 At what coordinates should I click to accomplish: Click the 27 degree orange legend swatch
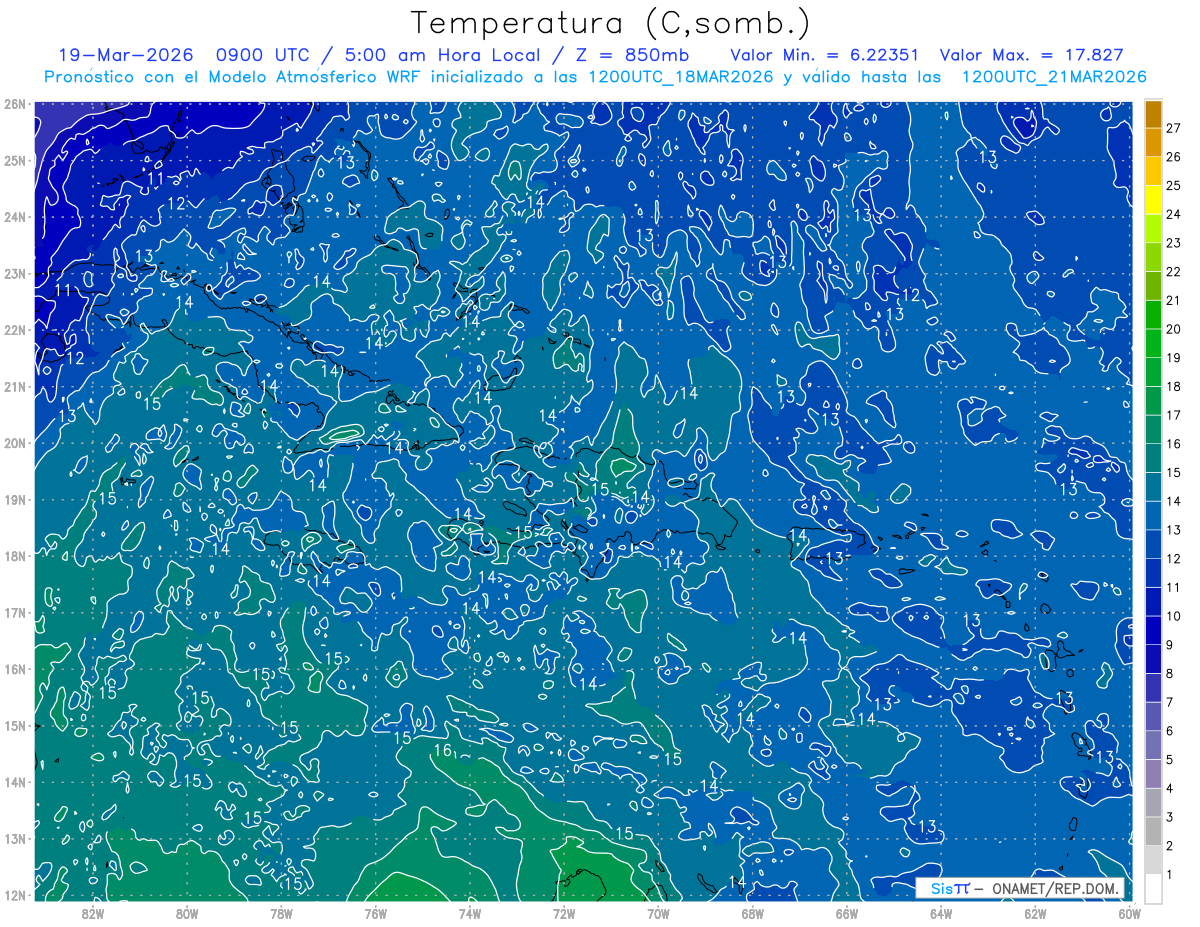(x=1153, y=114)
